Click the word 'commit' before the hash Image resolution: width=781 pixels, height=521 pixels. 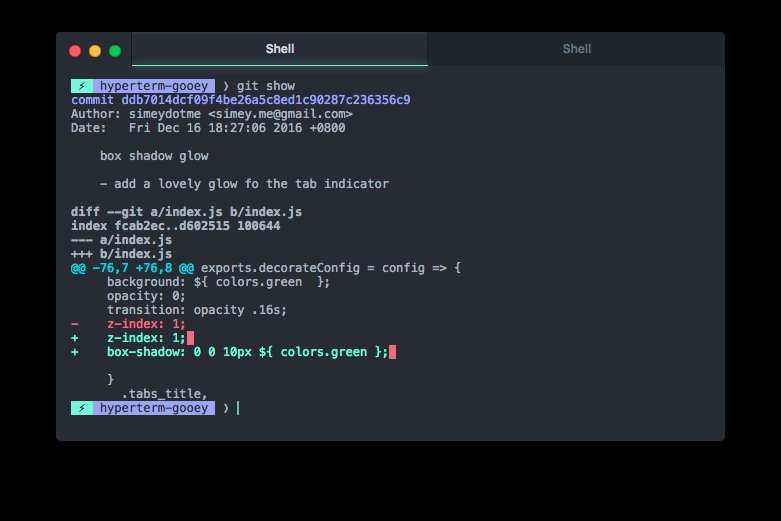92,100
